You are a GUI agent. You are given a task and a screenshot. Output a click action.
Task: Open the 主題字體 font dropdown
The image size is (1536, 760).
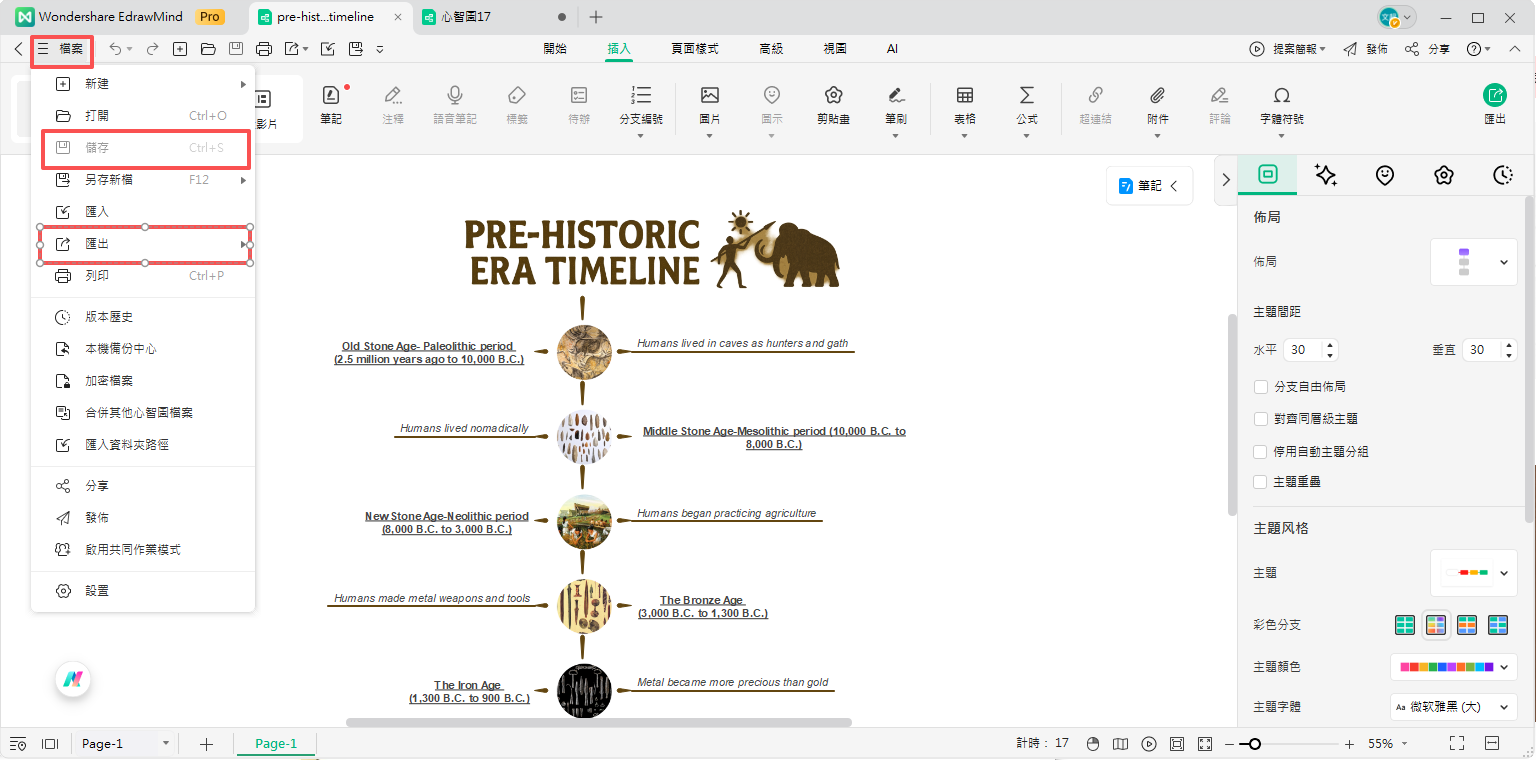(x=1453, y=707)
